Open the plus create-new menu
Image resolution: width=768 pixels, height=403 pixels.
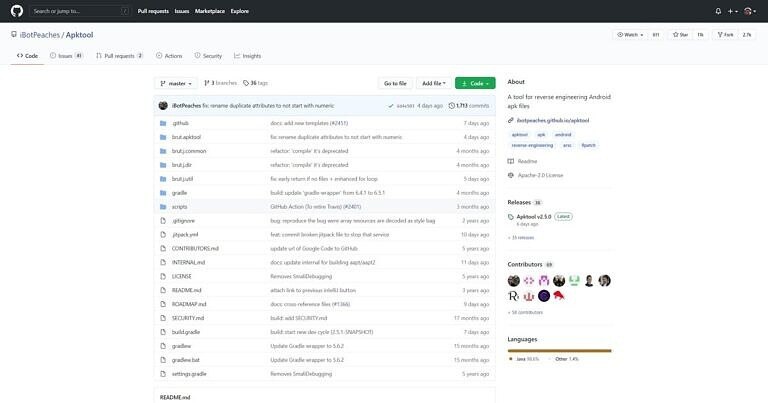coord(733,11)
